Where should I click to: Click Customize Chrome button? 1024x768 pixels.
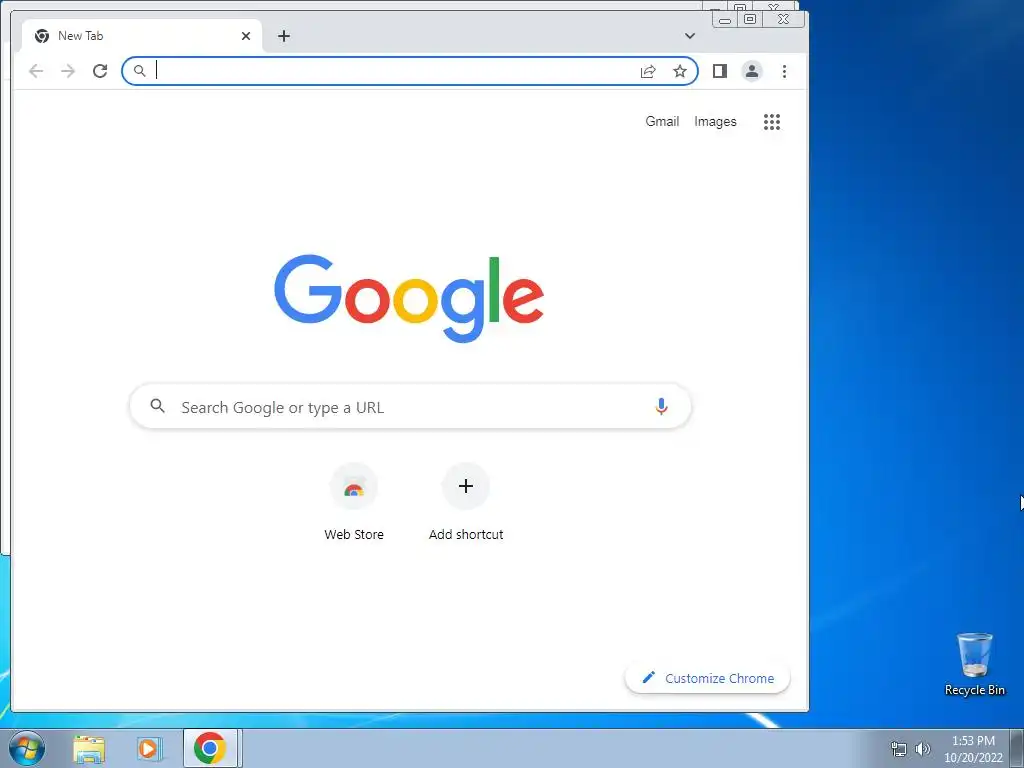click(x=708, y=678)
